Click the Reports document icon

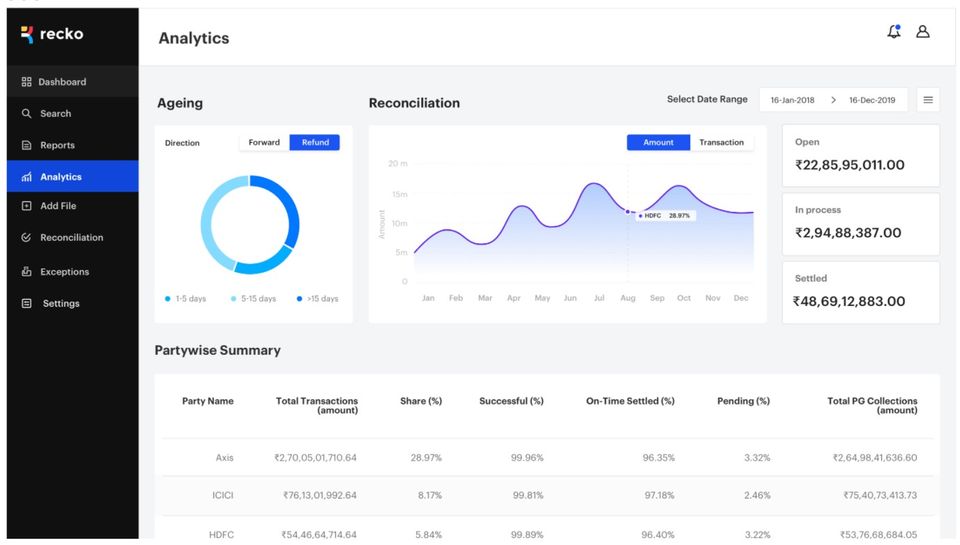coord(27,146)
